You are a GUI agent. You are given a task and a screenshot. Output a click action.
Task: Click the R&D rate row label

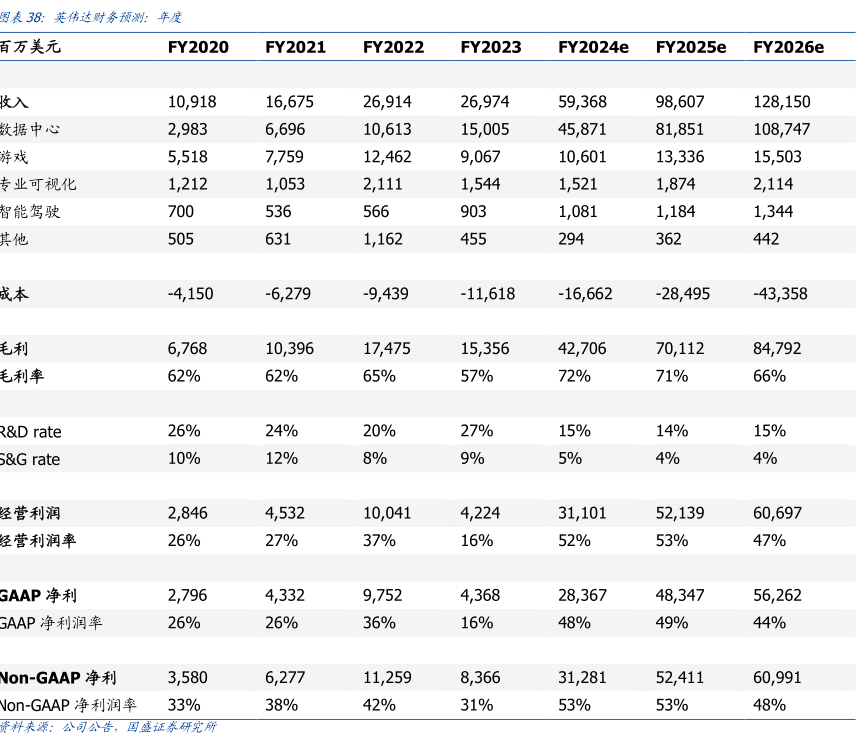[31, 432]
